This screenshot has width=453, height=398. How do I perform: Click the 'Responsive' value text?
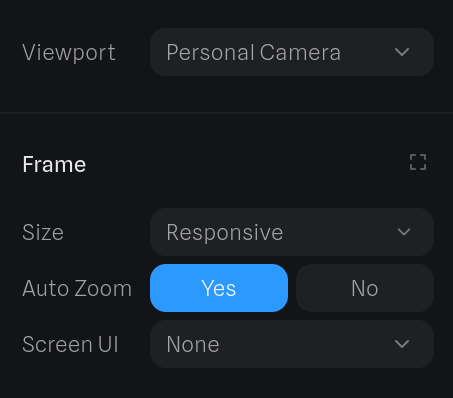225,232
